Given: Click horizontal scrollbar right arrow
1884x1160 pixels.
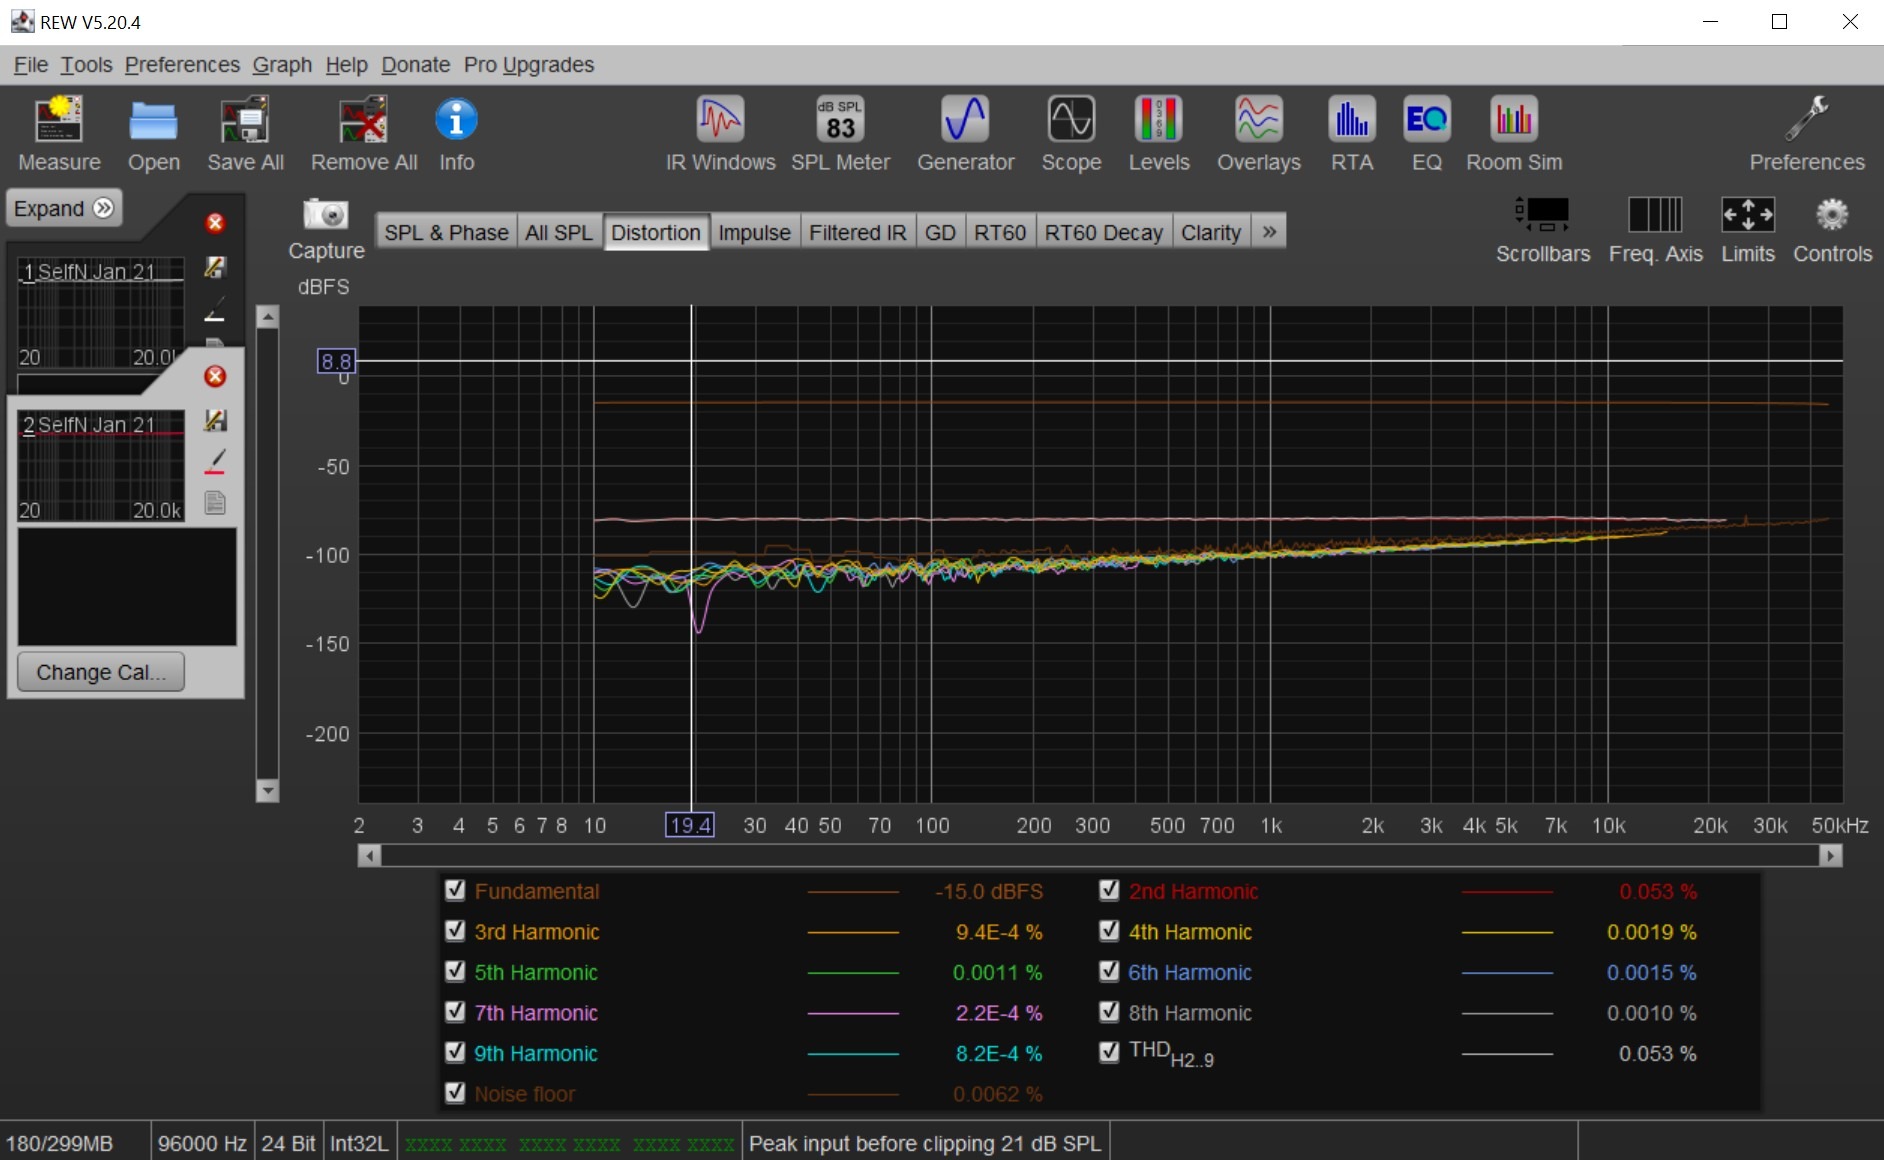Looking at the screenshot, I should pos(1831,856).
